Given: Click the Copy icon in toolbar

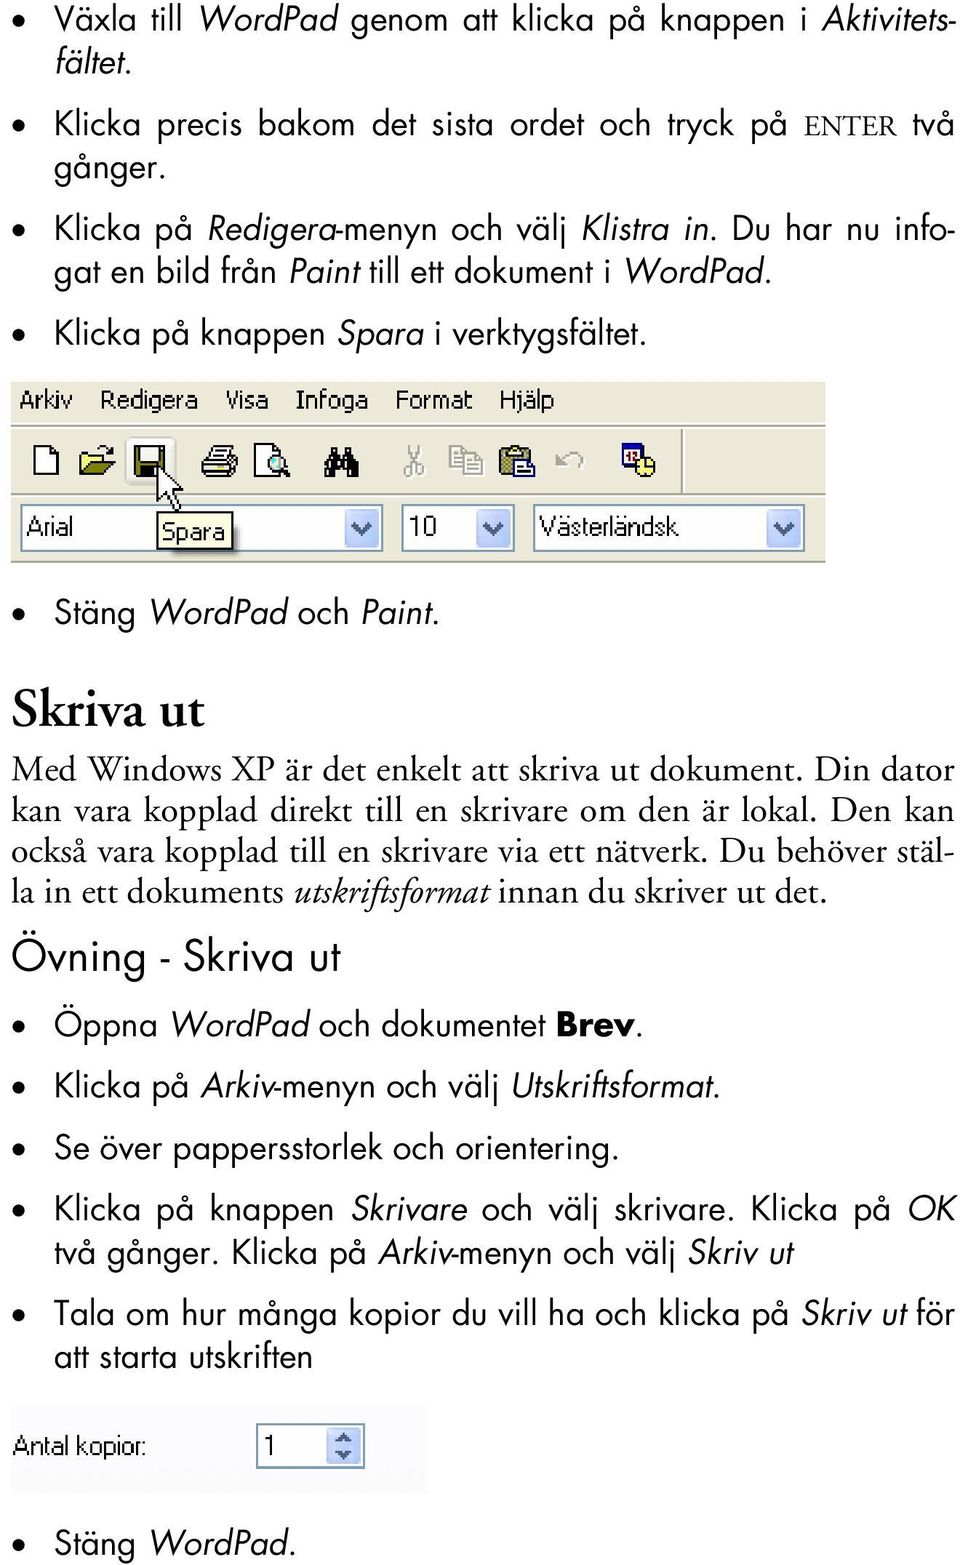Looking at the screenshot, I should pos(465,461).
